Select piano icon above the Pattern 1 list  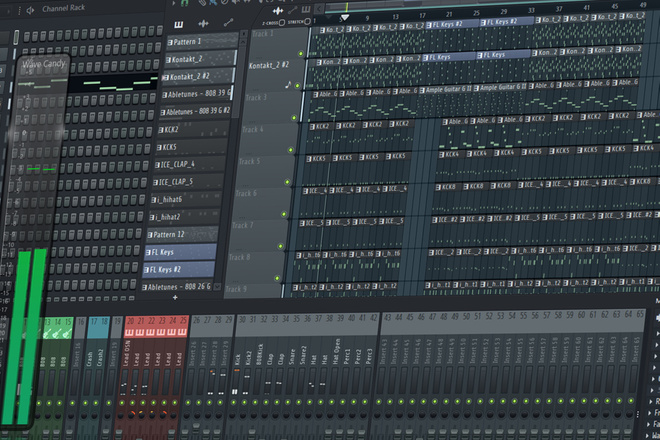(x=178, y=25)
